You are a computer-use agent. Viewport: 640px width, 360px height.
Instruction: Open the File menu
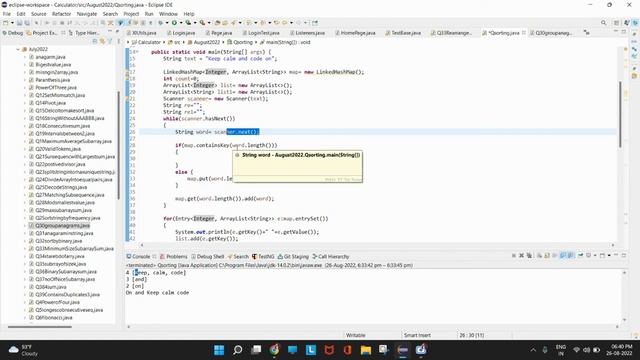[x=7, y=14]
